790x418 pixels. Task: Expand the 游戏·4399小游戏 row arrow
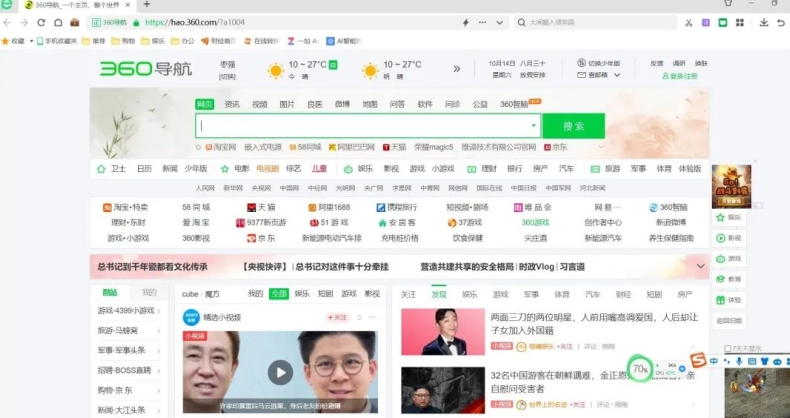[x=159, y=311]
